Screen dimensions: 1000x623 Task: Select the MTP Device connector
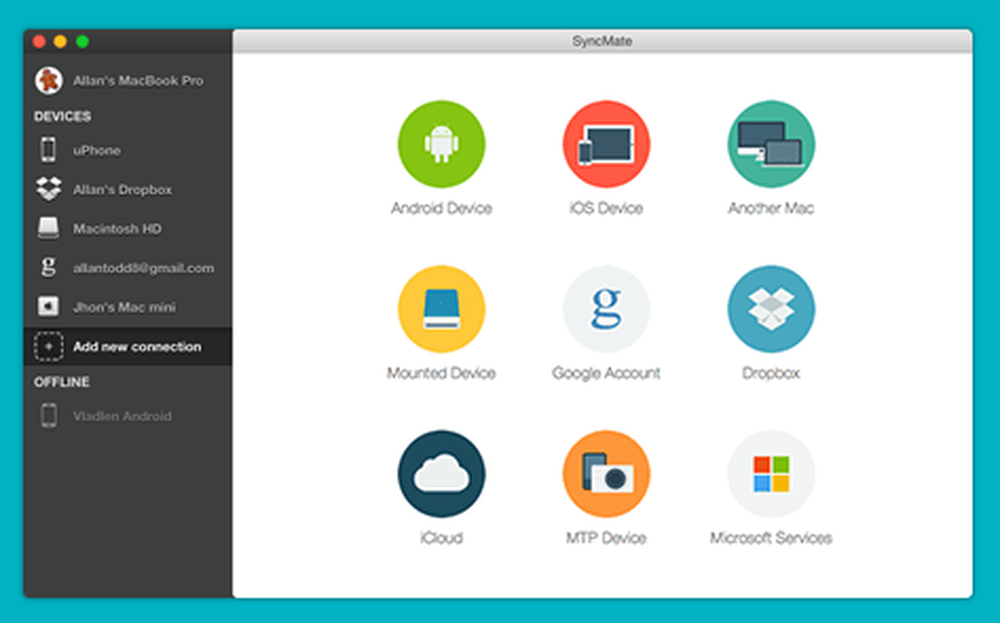point(605,473)
